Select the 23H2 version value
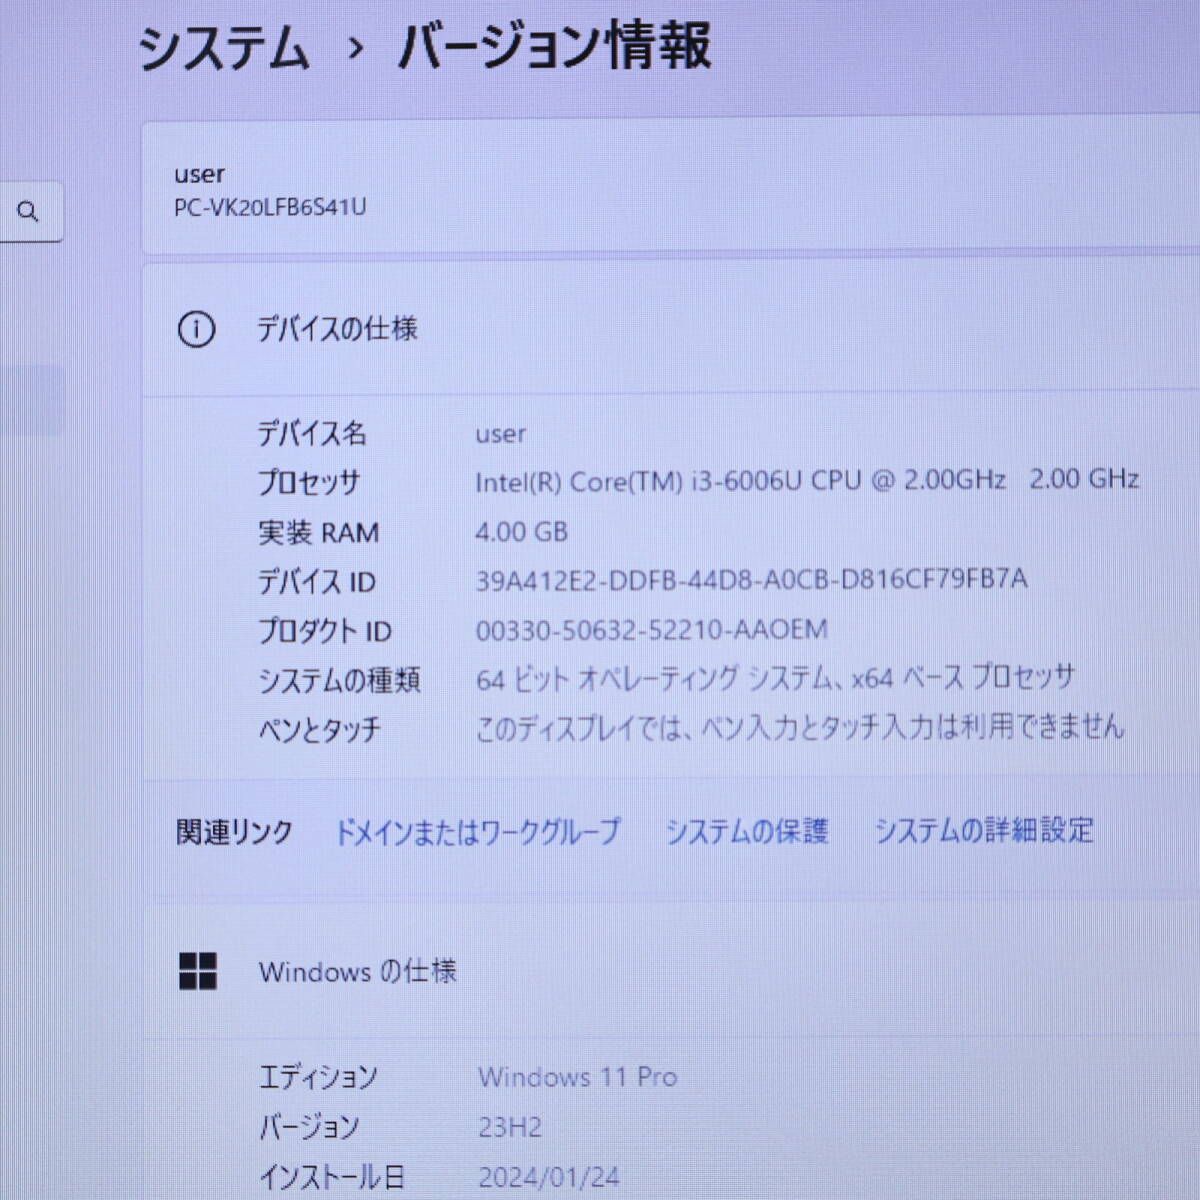 tap(509, 1127)
